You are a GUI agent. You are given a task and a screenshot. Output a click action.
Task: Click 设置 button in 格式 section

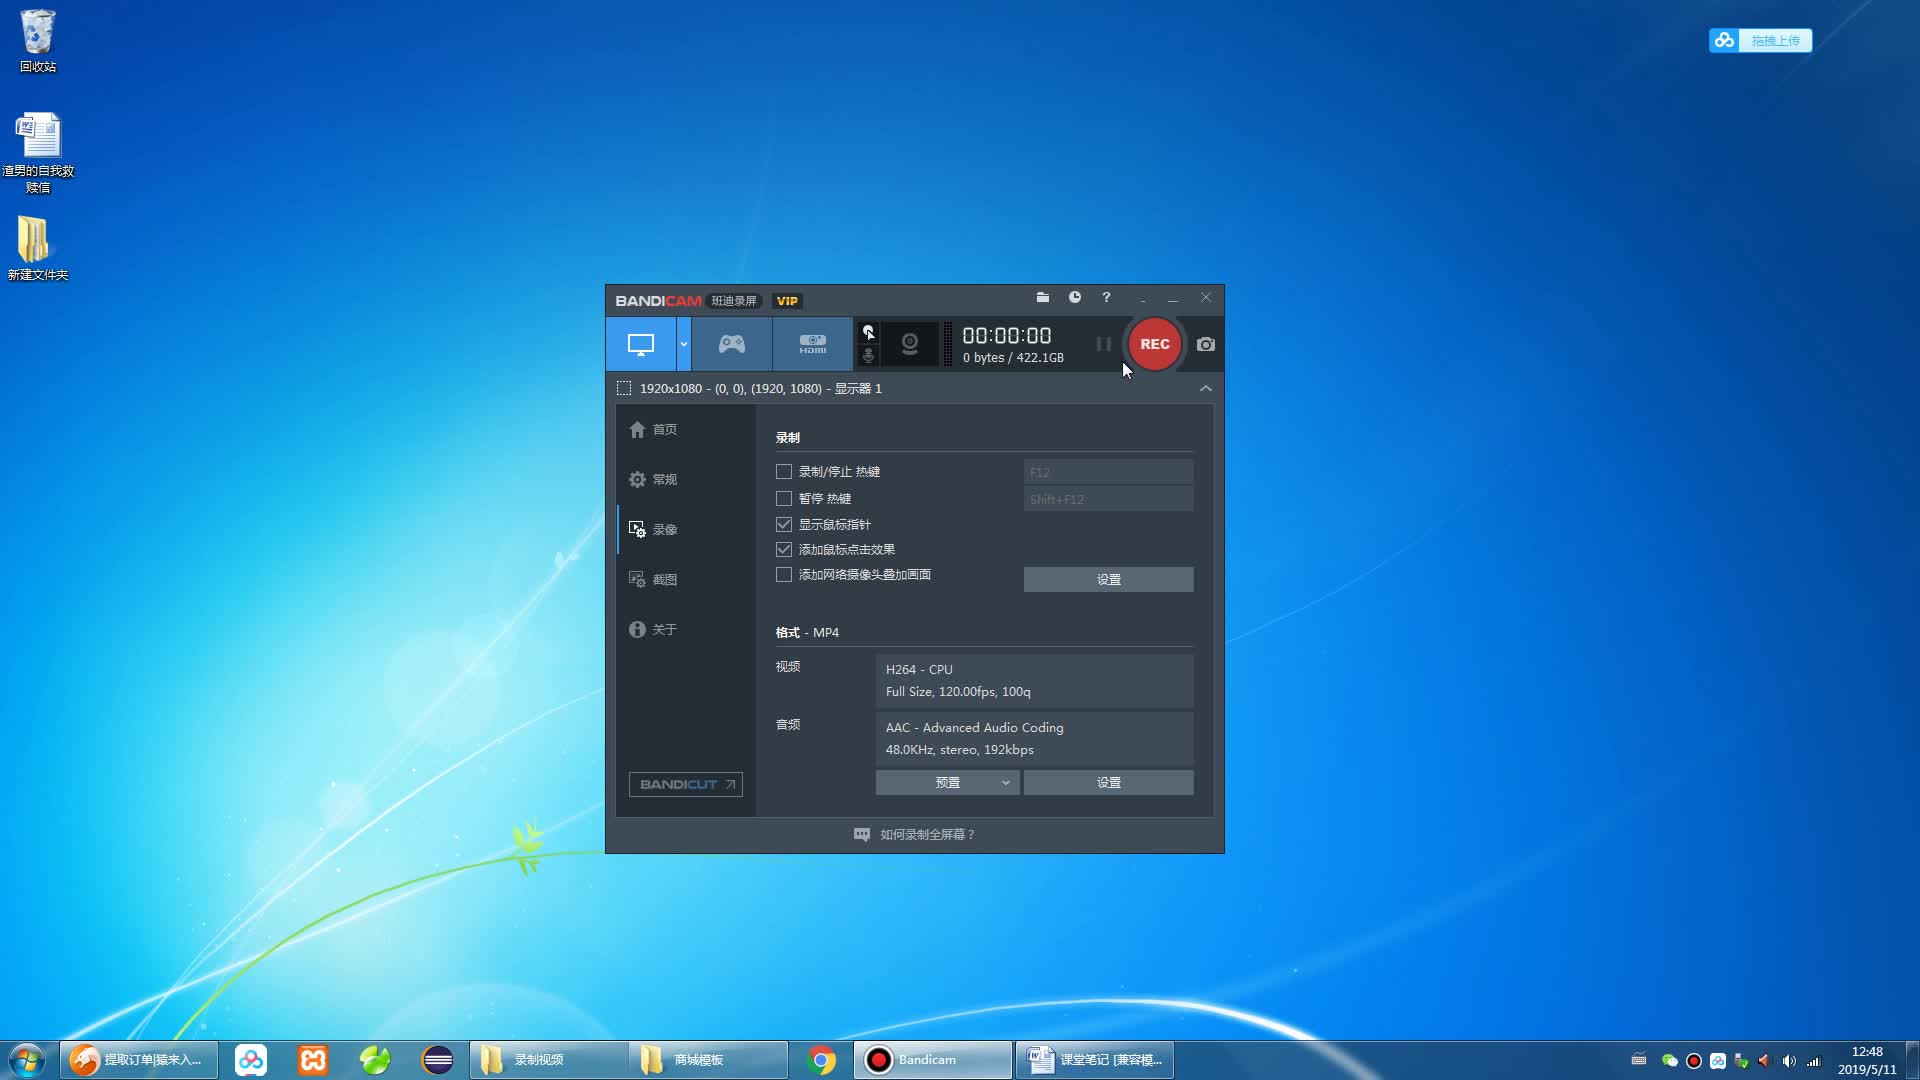tap(1108, 782)
